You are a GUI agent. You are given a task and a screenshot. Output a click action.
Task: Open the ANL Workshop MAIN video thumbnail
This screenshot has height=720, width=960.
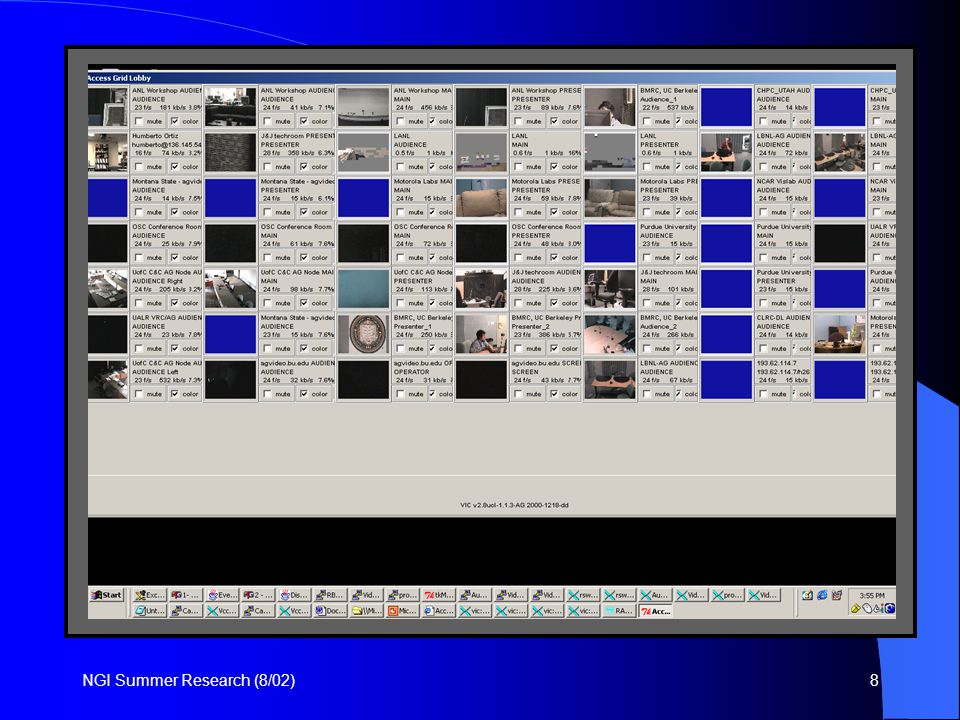click(364, 107)
